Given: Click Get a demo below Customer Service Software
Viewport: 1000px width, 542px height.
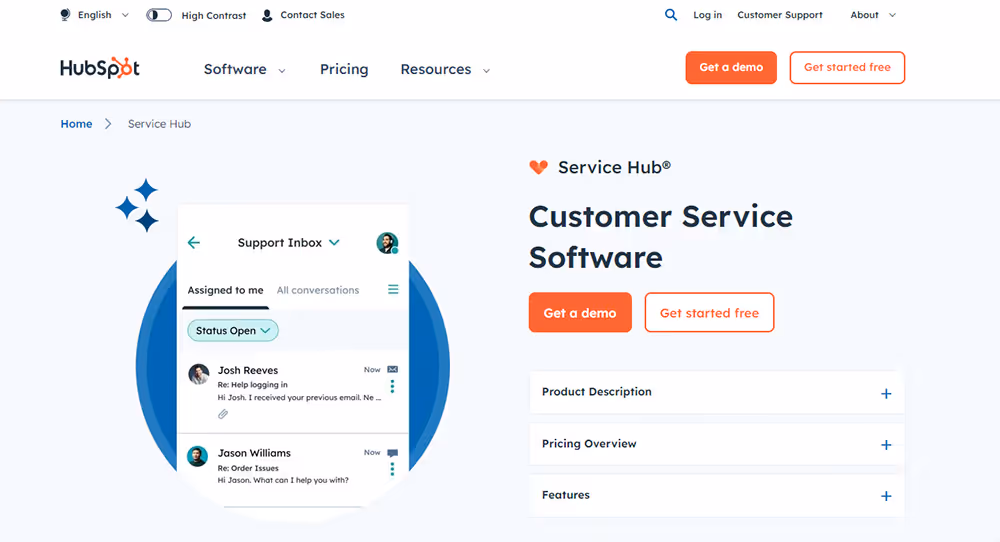Looking at the screenshot, I should pyautogui.click(x=580, y=312).
